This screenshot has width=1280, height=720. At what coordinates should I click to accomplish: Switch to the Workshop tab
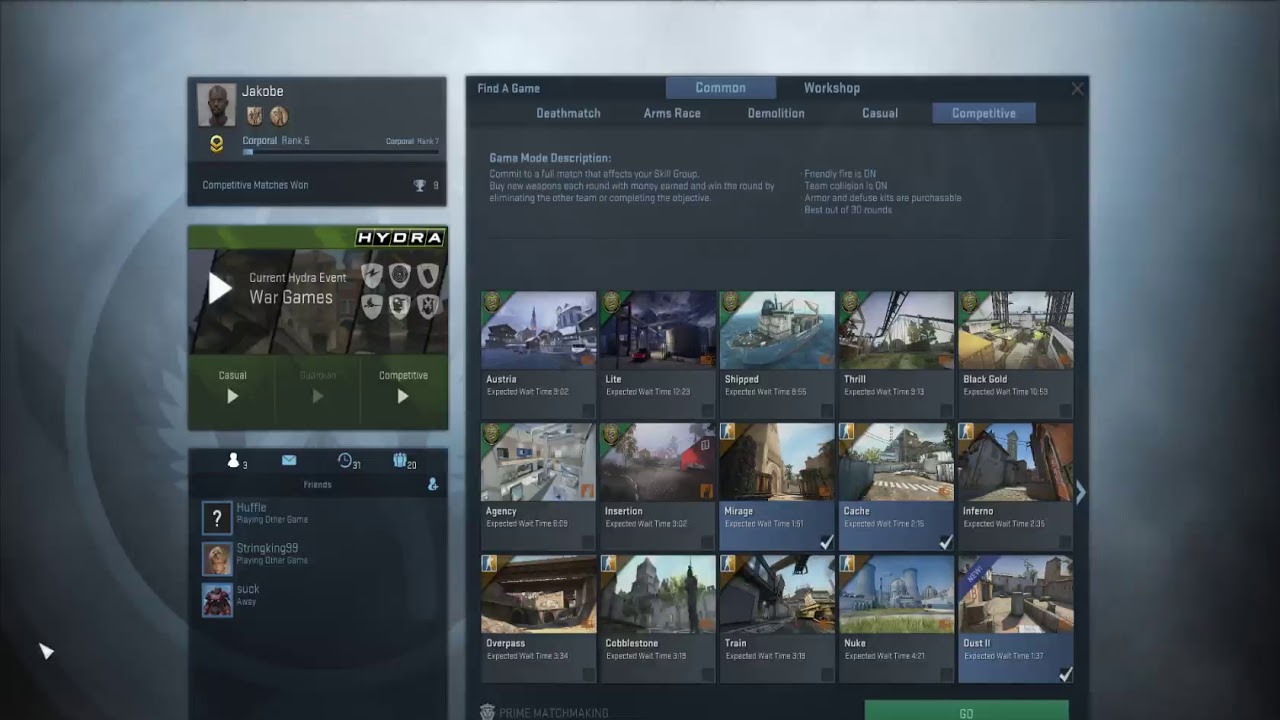(x=832, y=88)
